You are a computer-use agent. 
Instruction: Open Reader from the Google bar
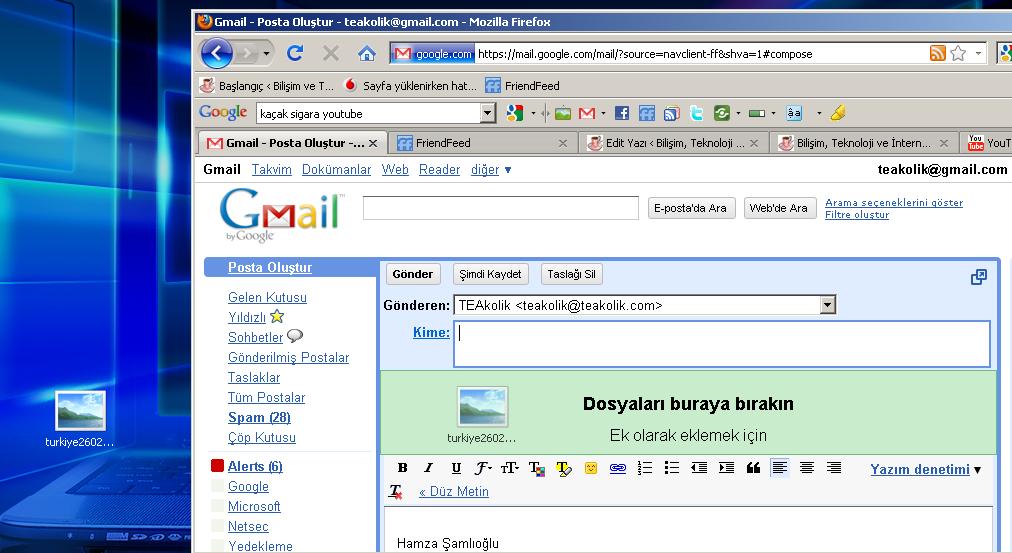point(440,170)
